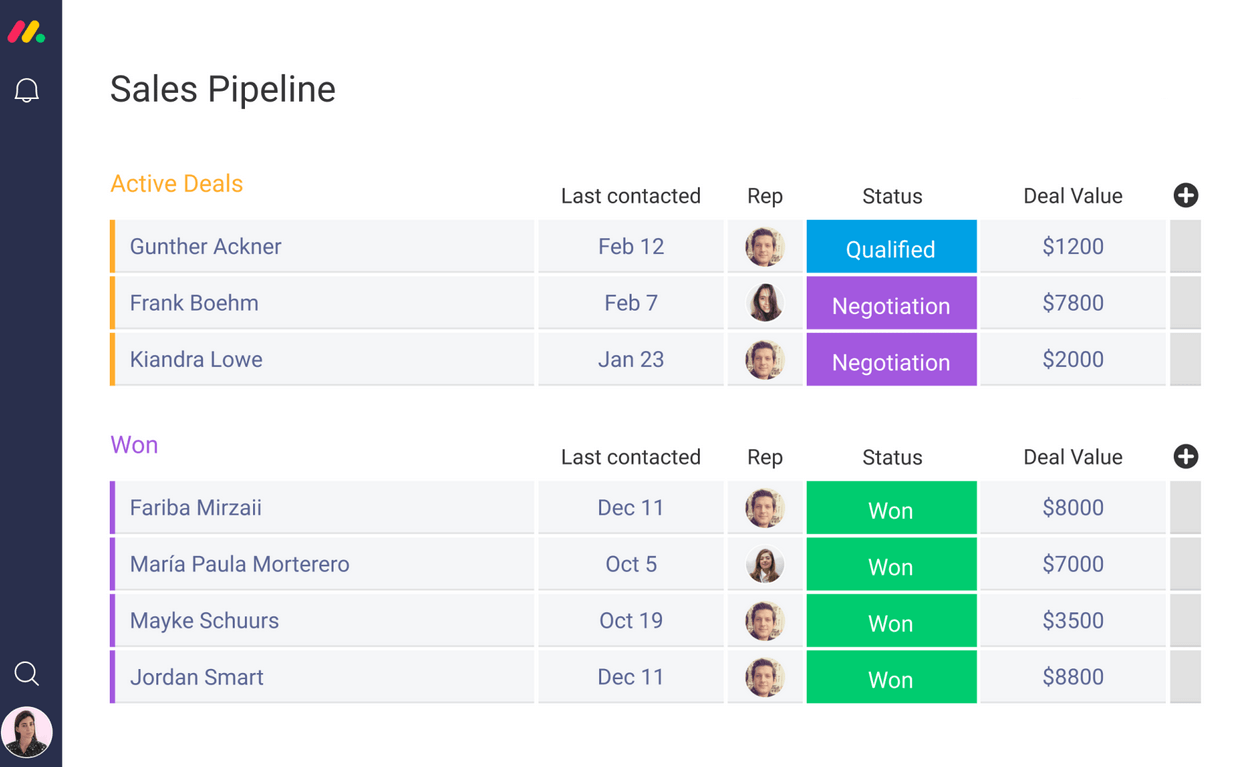Screen dimensions: 1238x767
Task: Add column with plus icon in Won group
Action: coord(1185,457)
